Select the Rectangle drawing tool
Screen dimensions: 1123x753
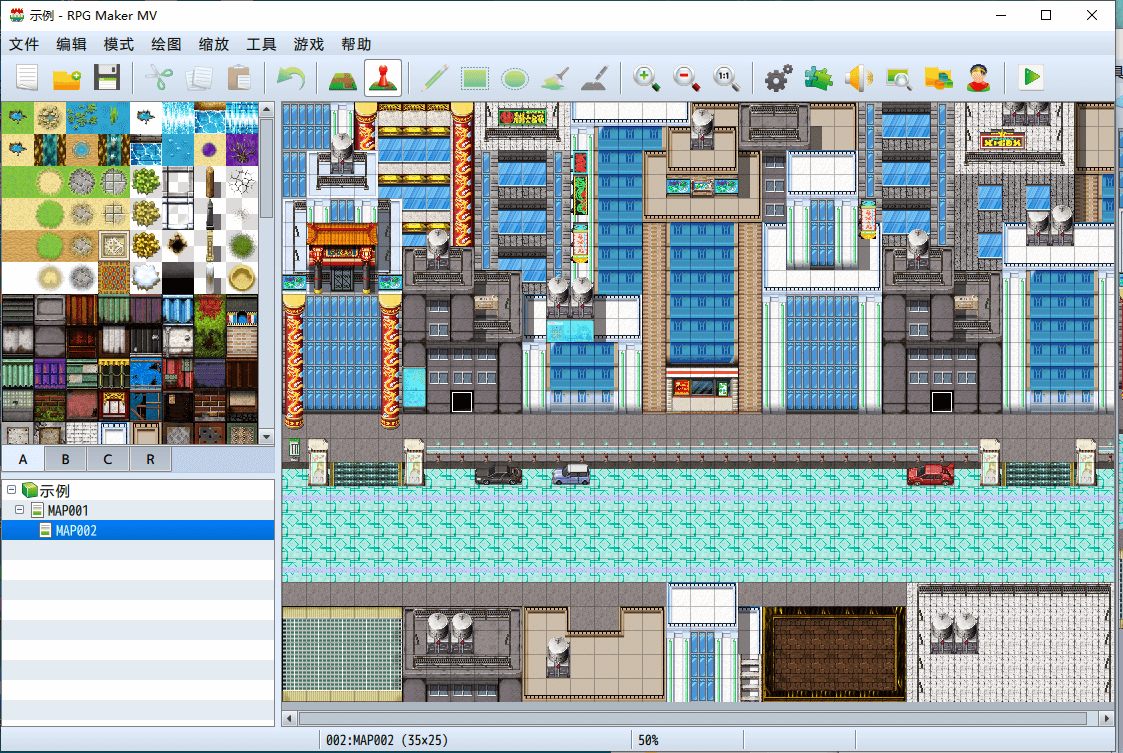point(475,77)
